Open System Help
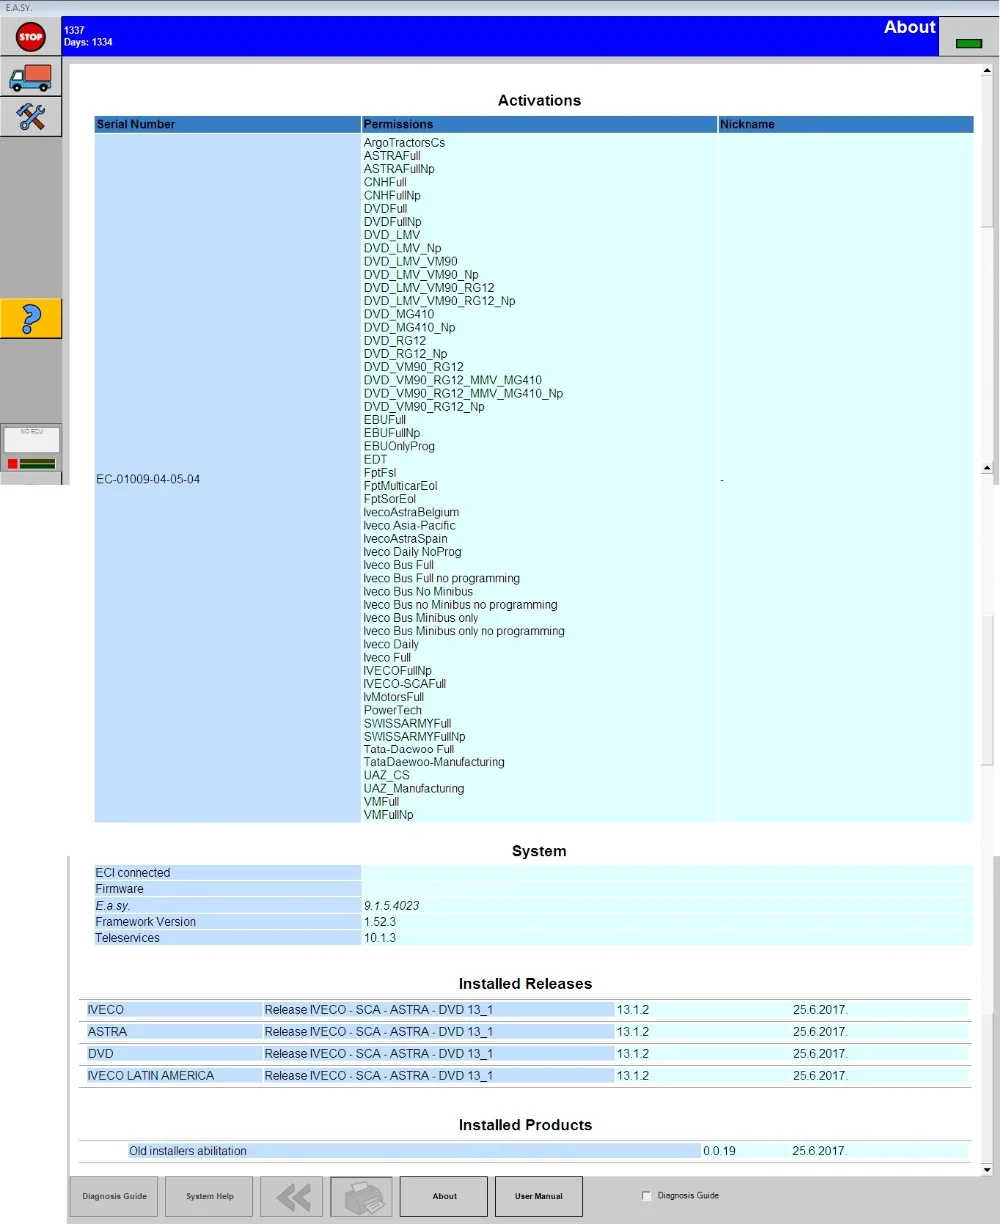The height and width of the screenshot is (1224, 1000). click(210, 1196)
